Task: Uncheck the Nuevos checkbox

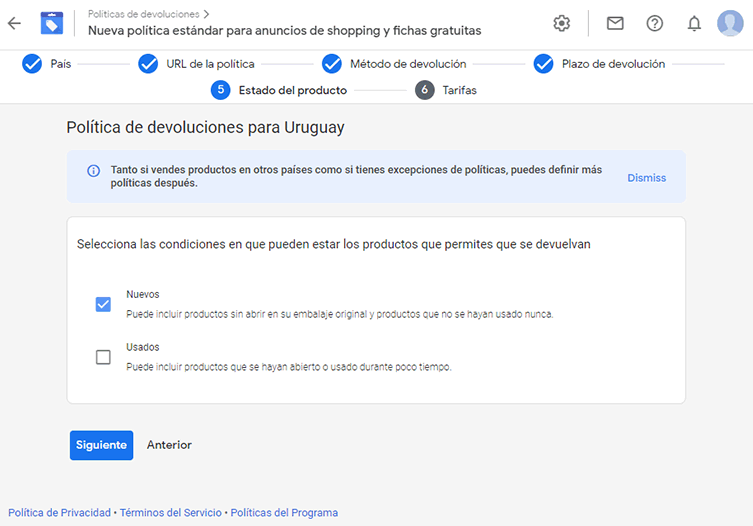Action: click(x=103, y=304)
